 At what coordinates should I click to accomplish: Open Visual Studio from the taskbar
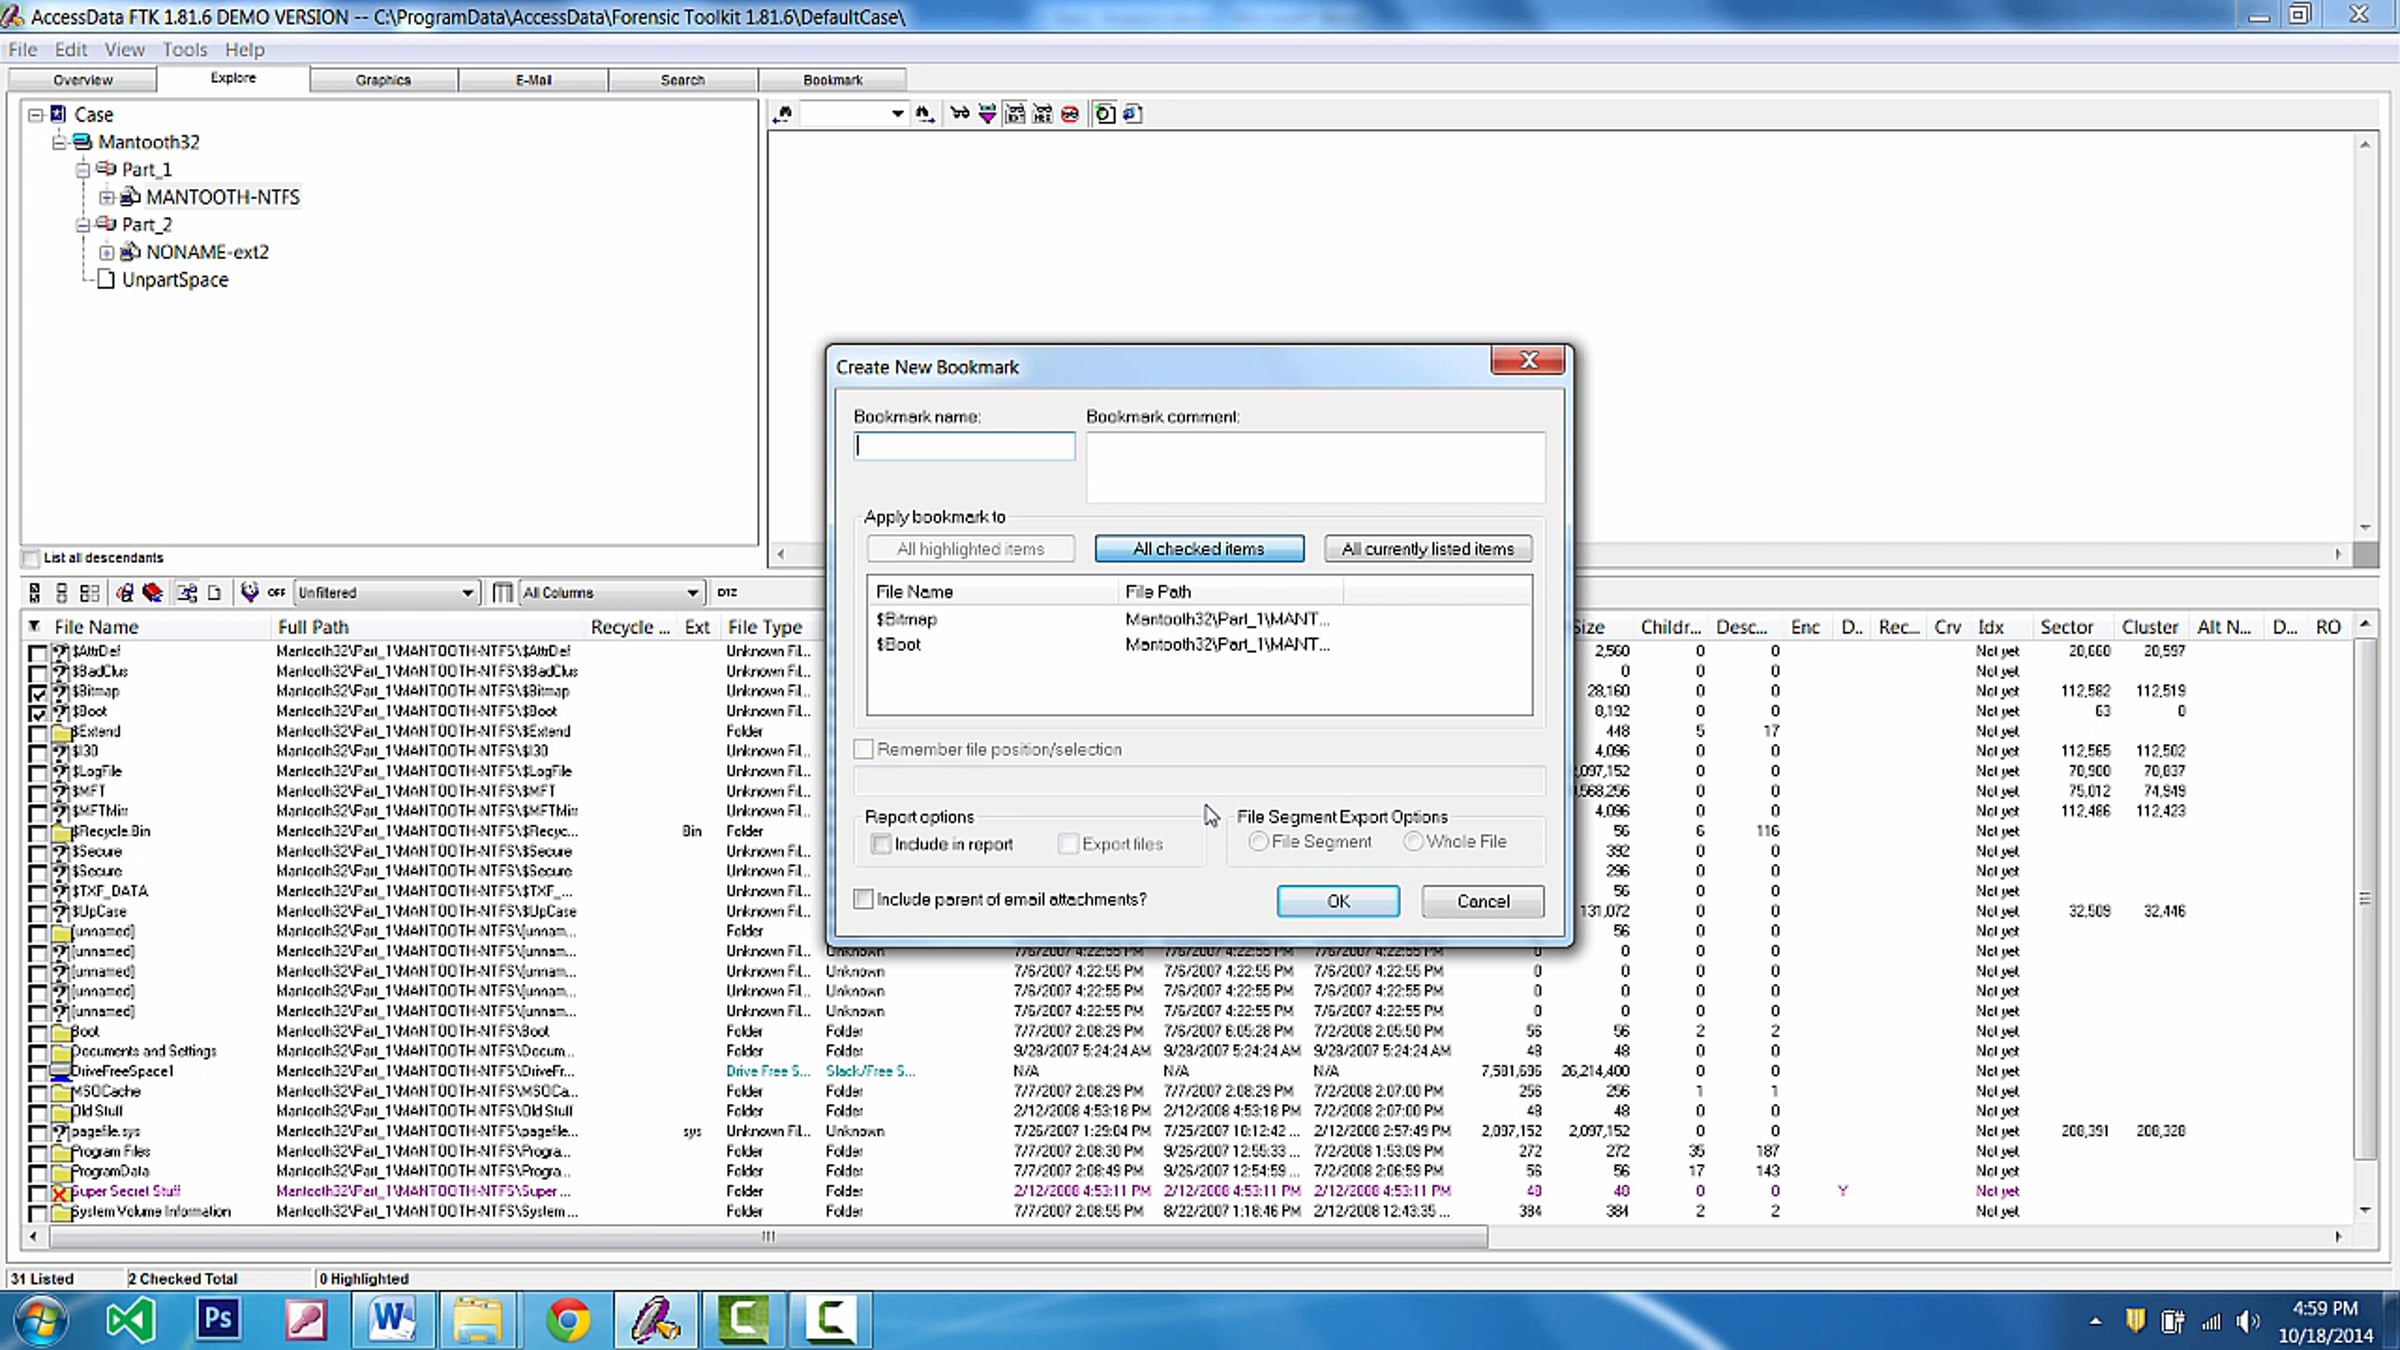click(x=130, y=1320)
